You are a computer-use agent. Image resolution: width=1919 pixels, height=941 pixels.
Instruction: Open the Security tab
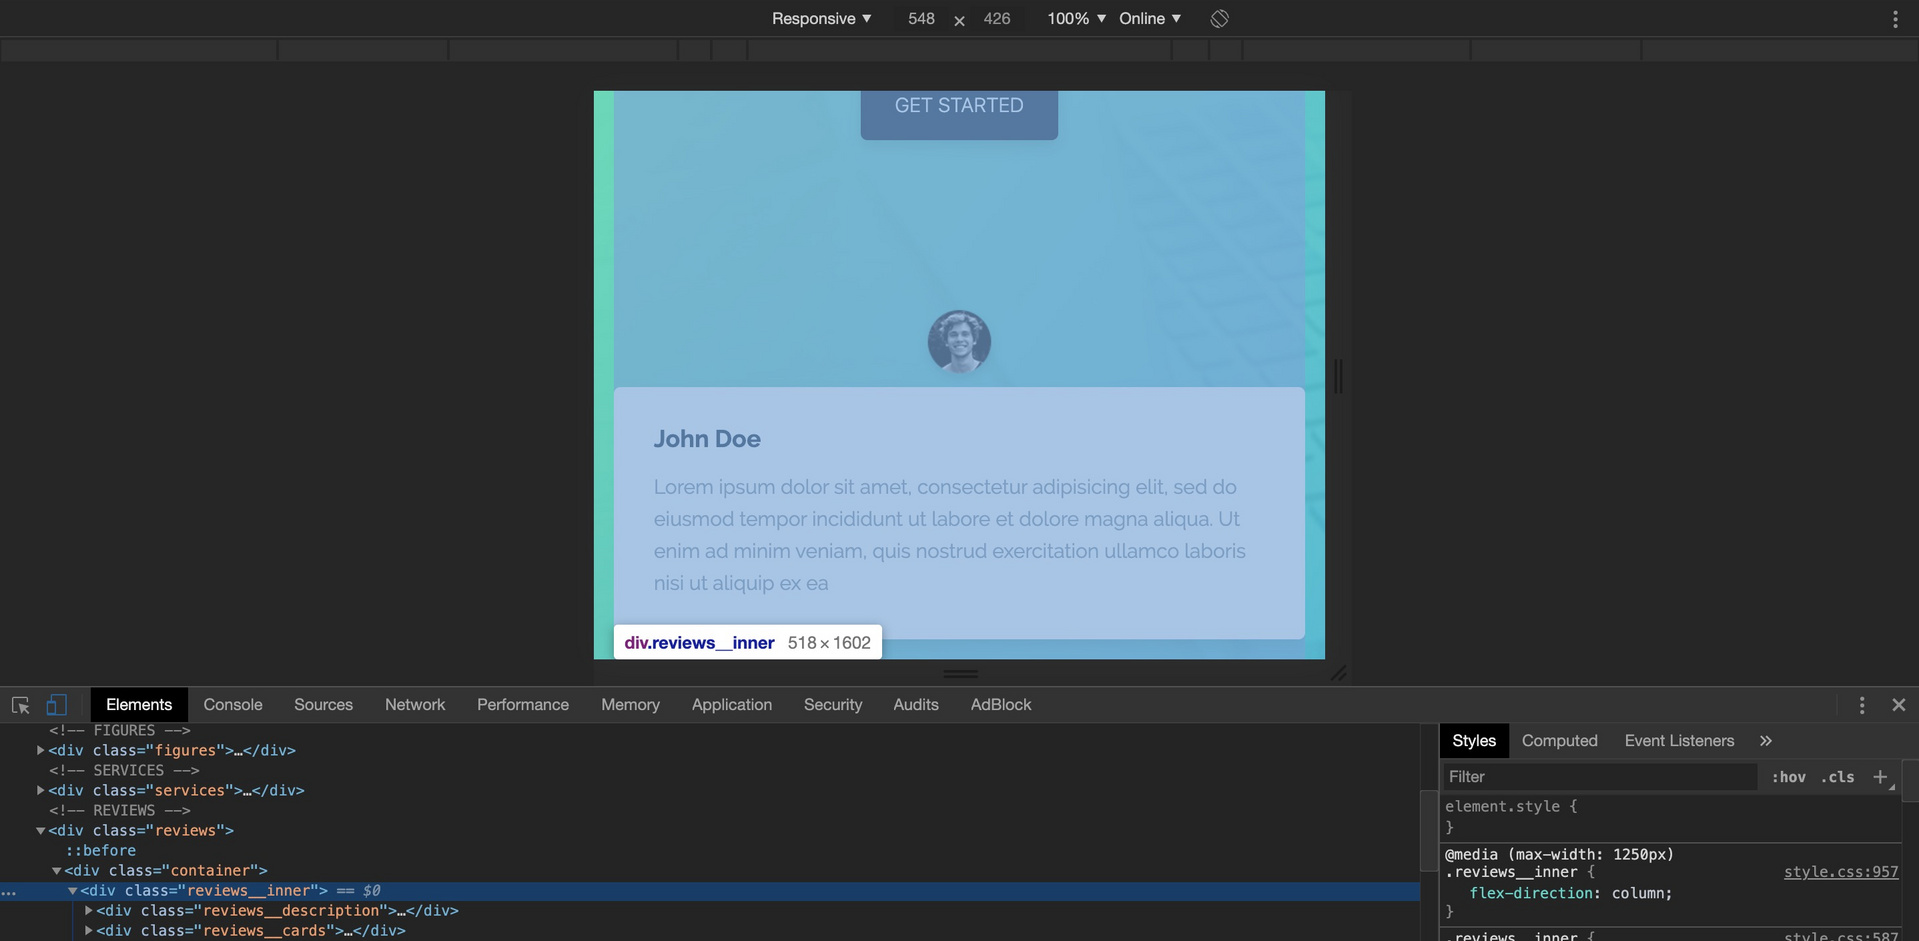click(x=833, y=705)
